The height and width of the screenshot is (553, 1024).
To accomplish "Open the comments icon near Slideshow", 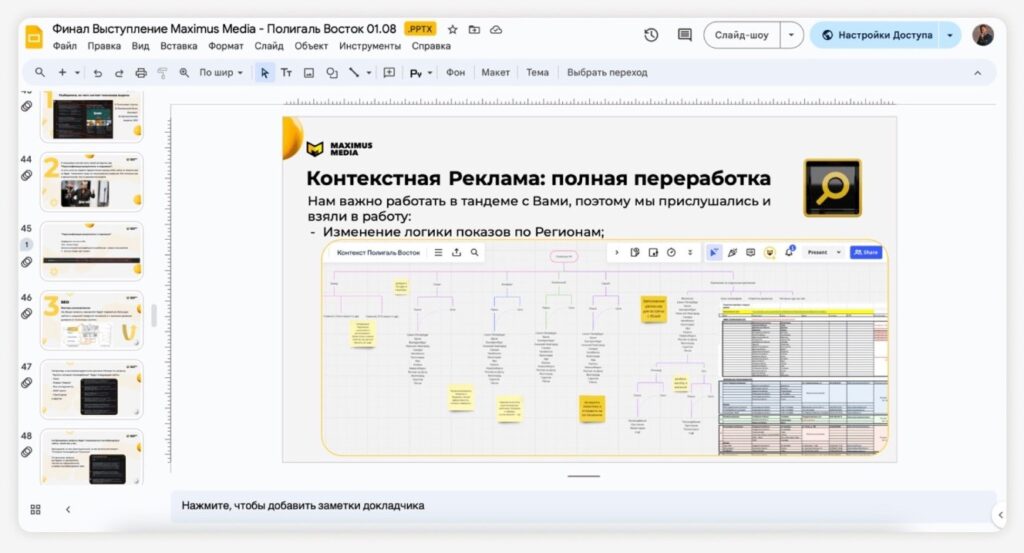I will click(x=685, y=35).
